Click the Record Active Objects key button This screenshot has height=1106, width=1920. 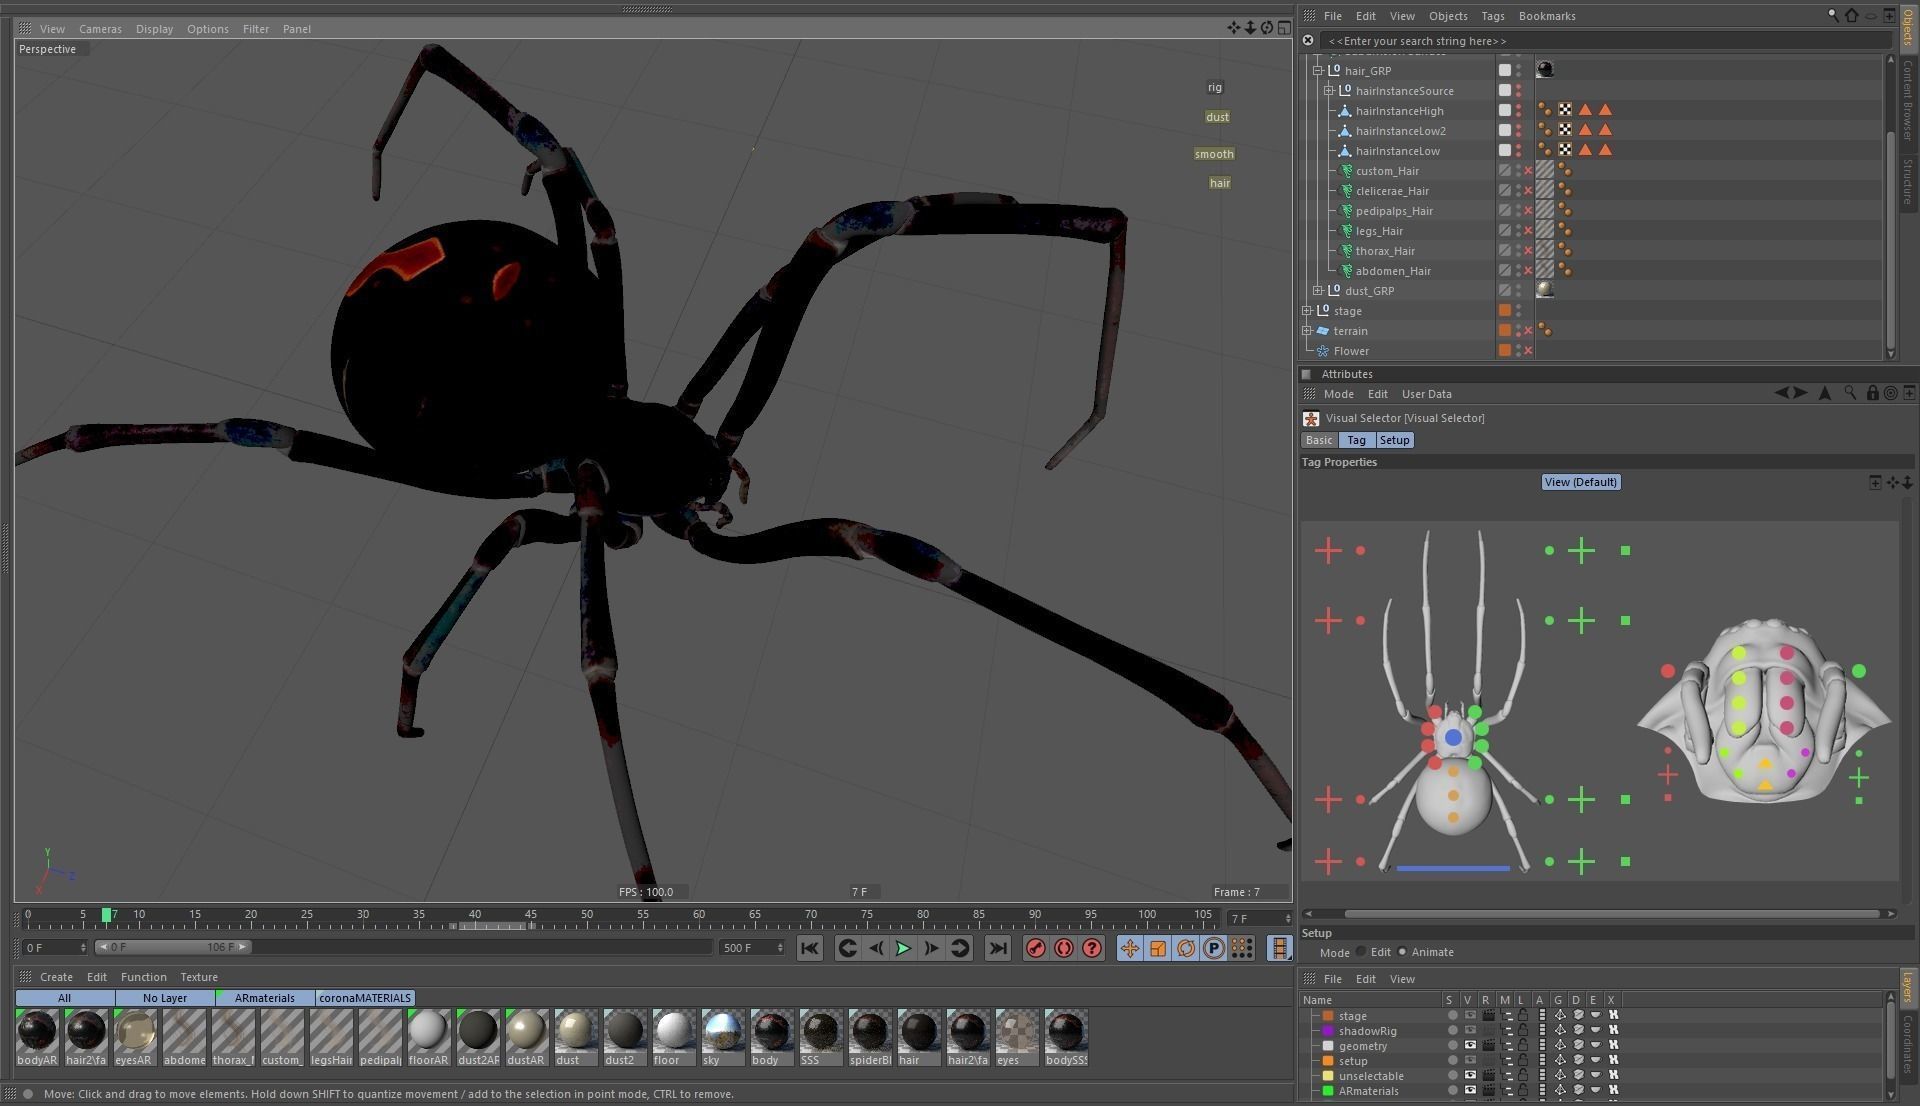click(1036, 948)
